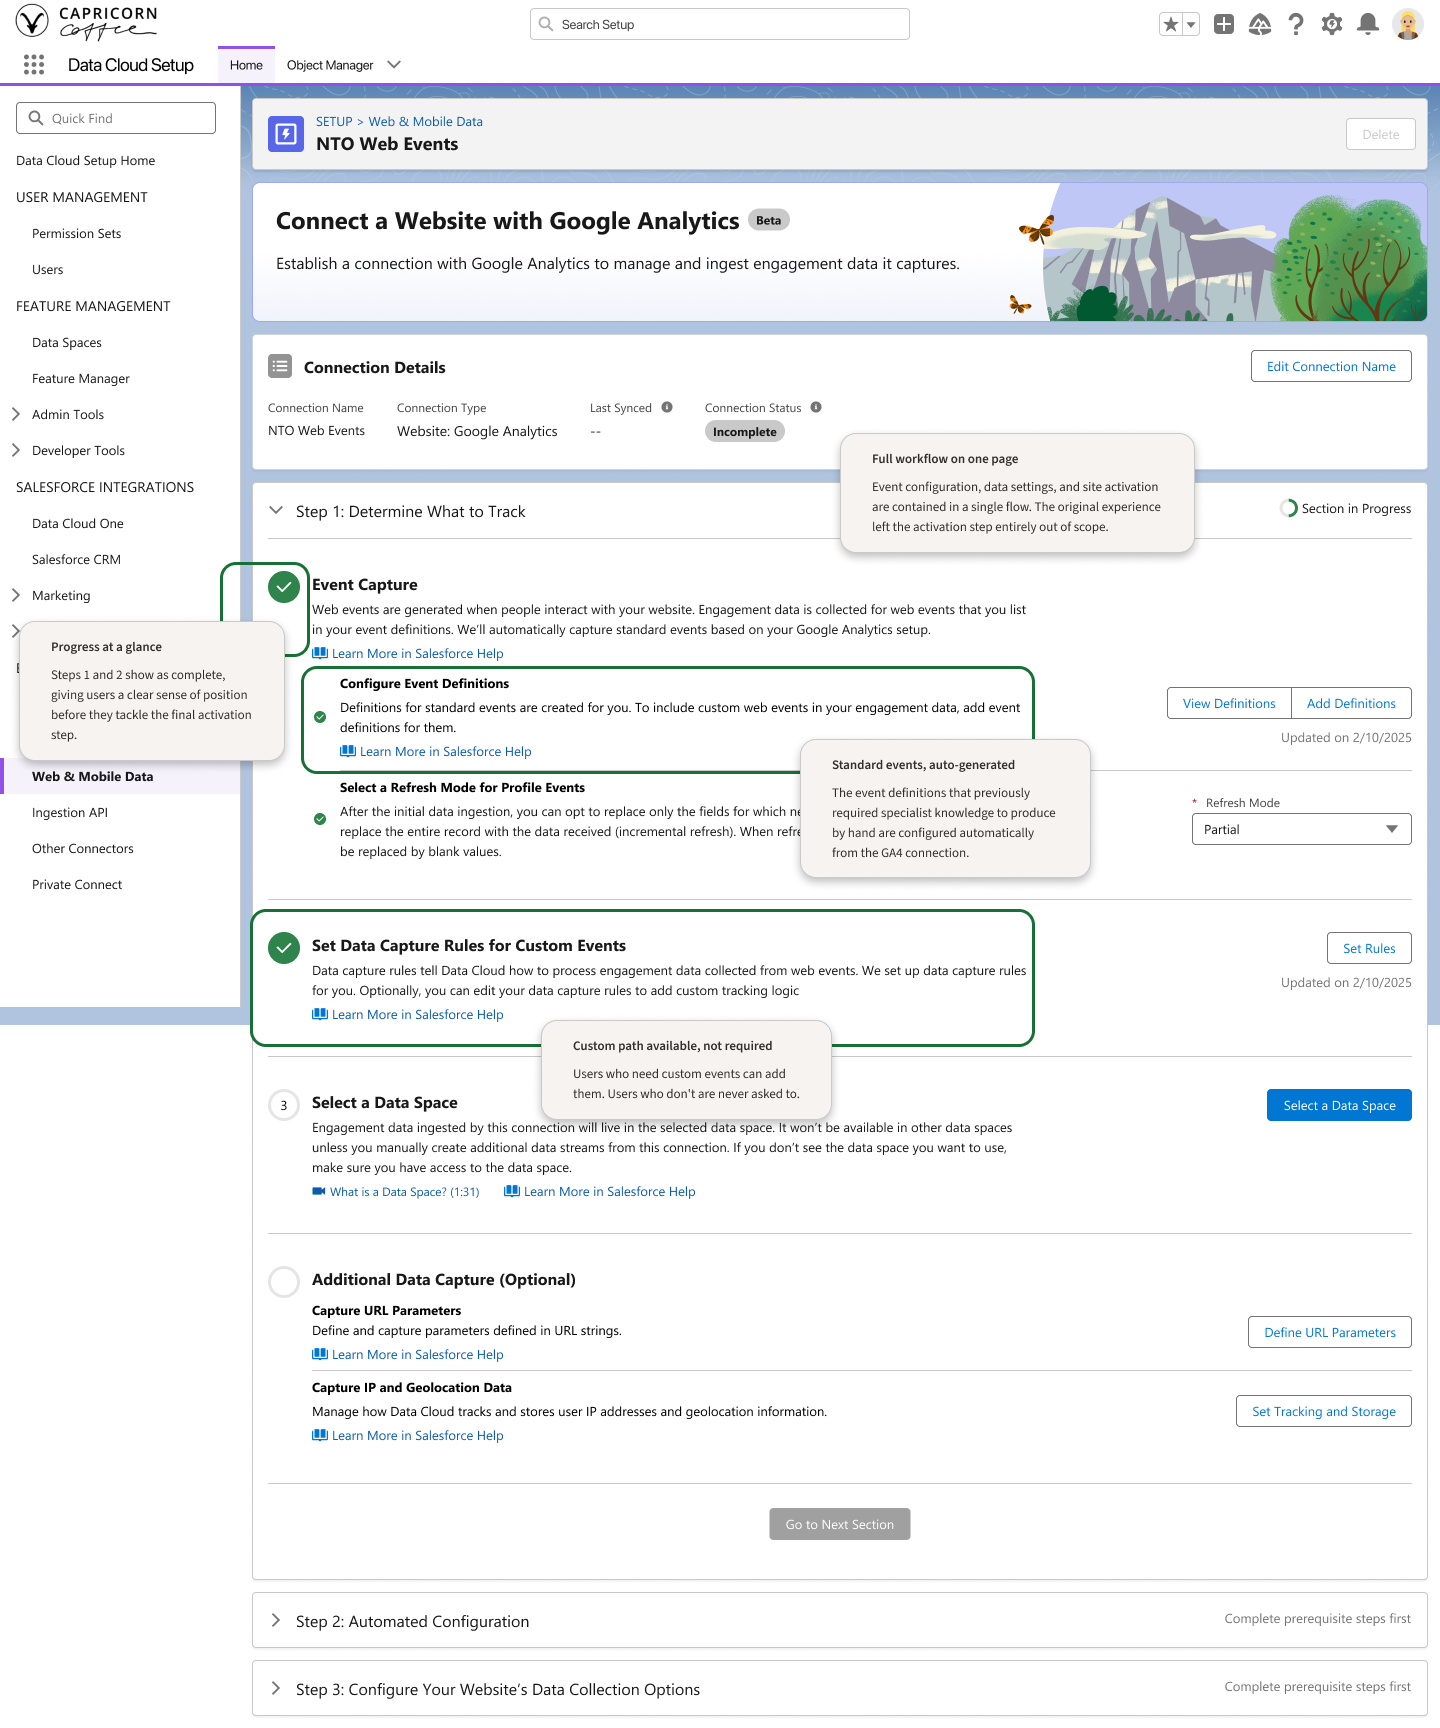Click the favorites star icon
Viewport: 1440px width, 1728px height.
(x=1170, y=24)
